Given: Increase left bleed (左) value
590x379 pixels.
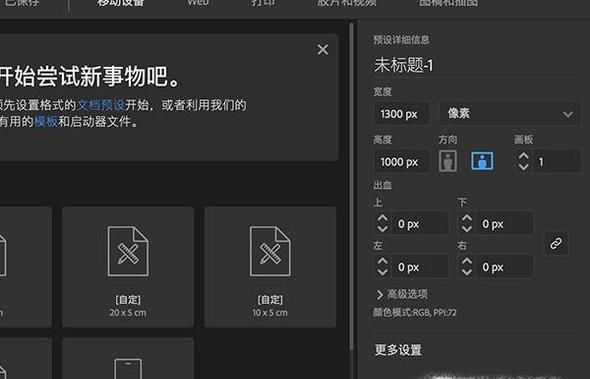Looking at the screenshot, I should point(382,262).
